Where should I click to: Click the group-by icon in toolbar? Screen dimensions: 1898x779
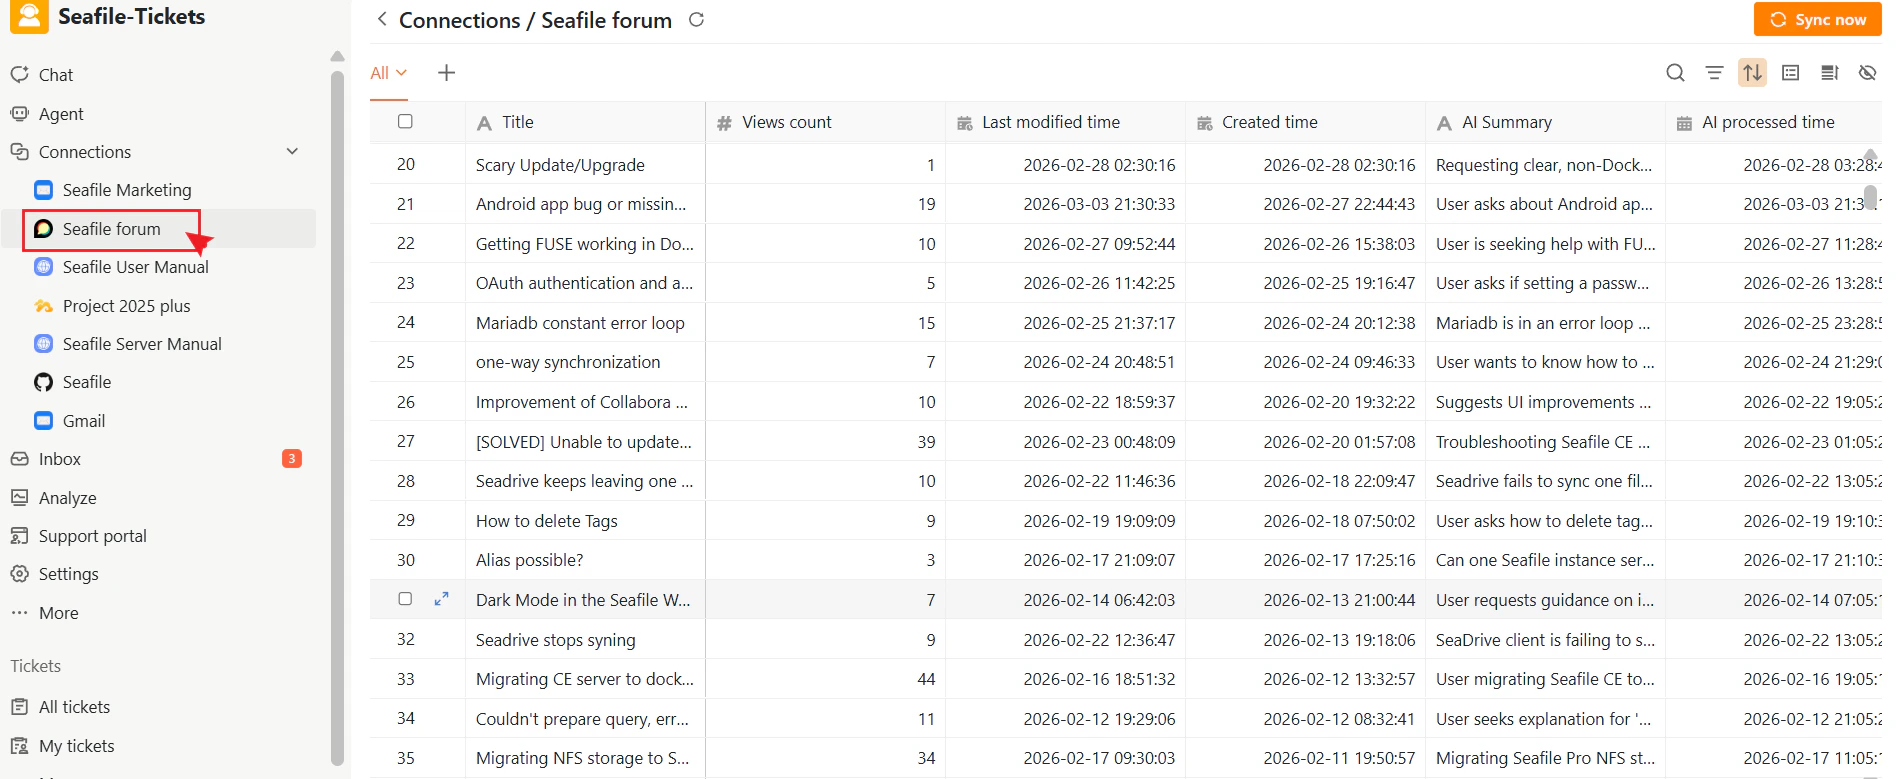[x=1791, y=72]
